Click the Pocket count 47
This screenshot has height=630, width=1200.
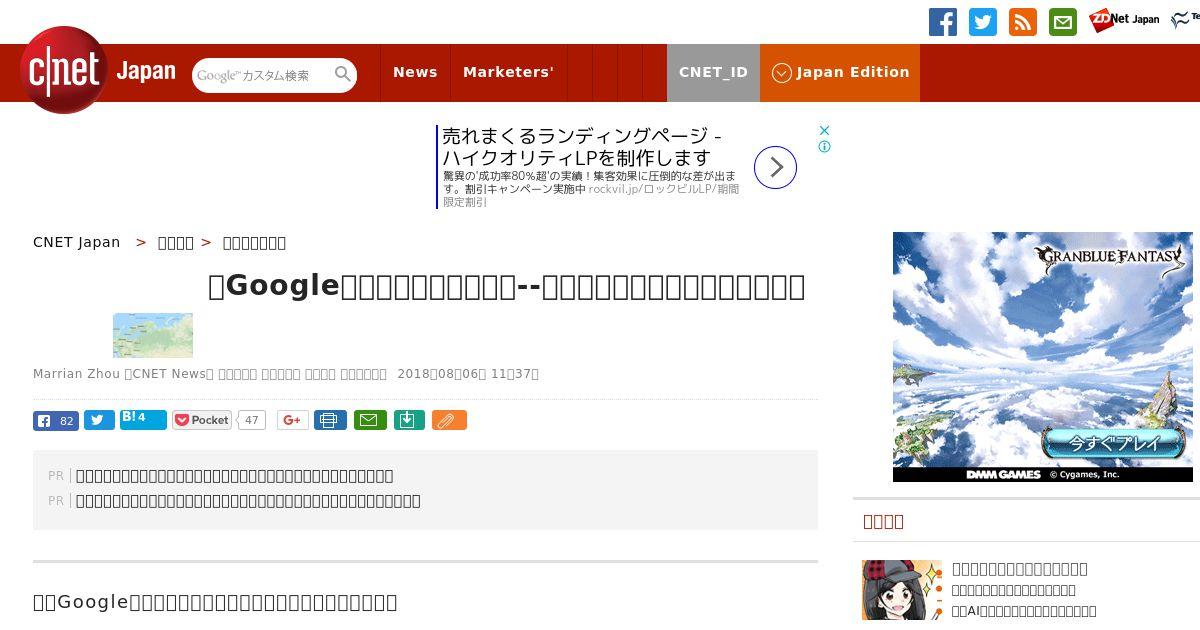pos(252,420)
